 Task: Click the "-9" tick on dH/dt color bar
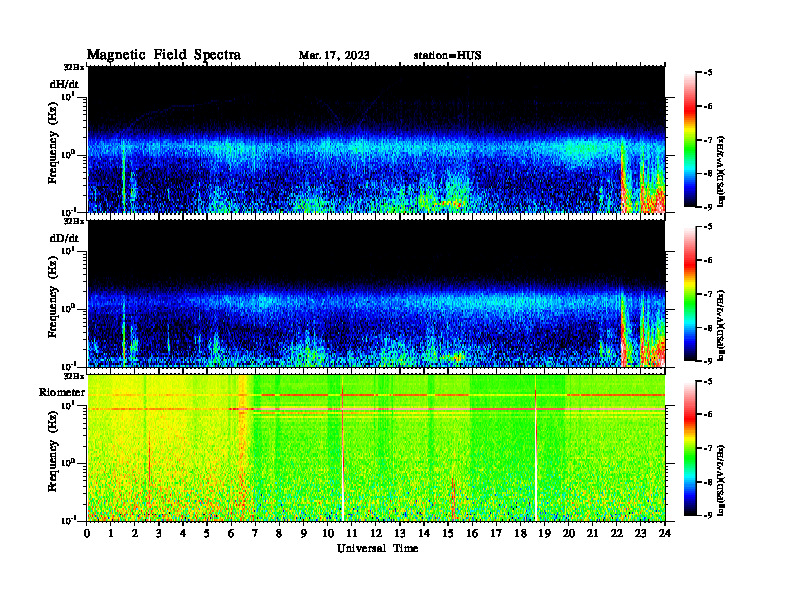pyautogui.click(x=708, y=207)
